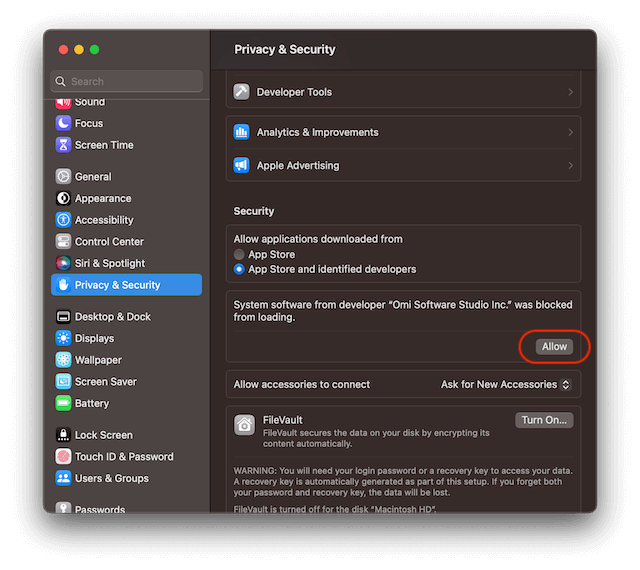The width and height of the screenshot is (640, 570).
Task: Open the Displays settings pane
Action: (x=94, y=338)
